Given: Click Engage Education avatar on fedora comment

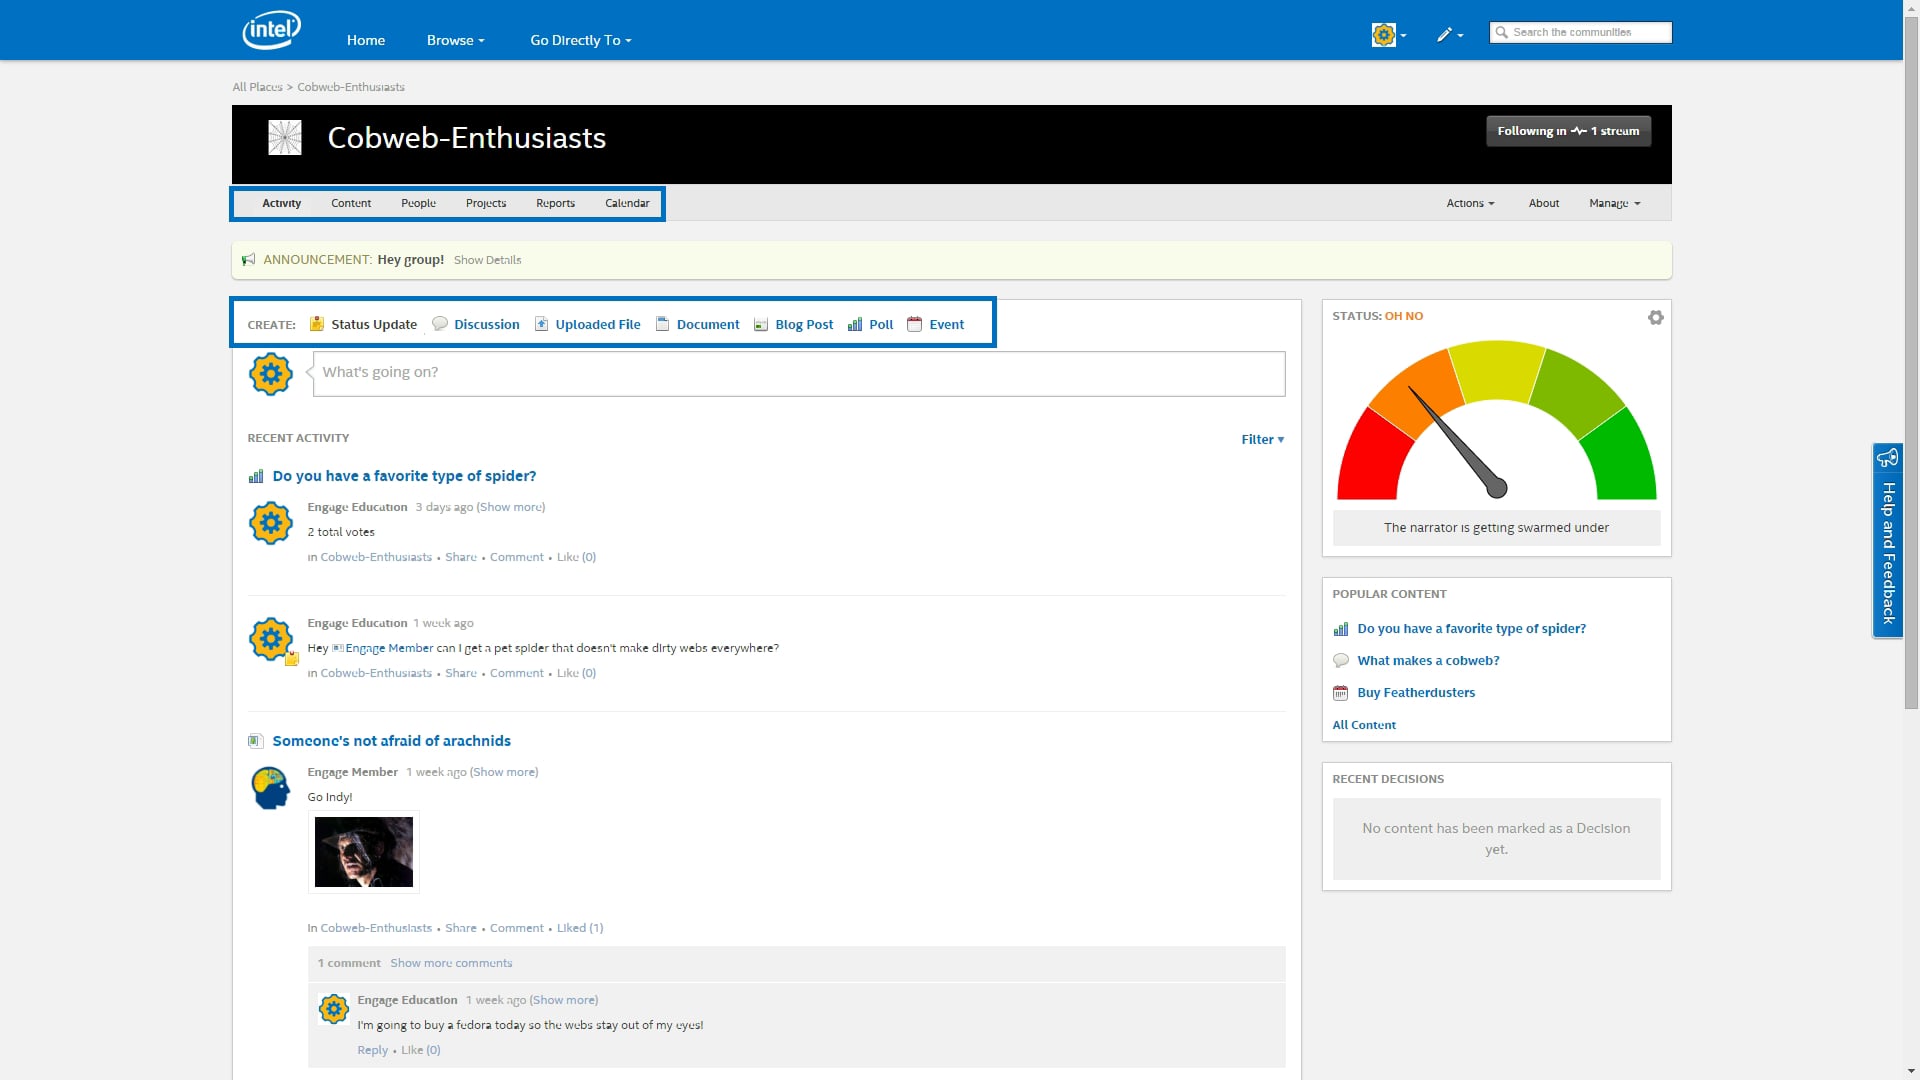Looking at the screenshot, I should 333,1008.
